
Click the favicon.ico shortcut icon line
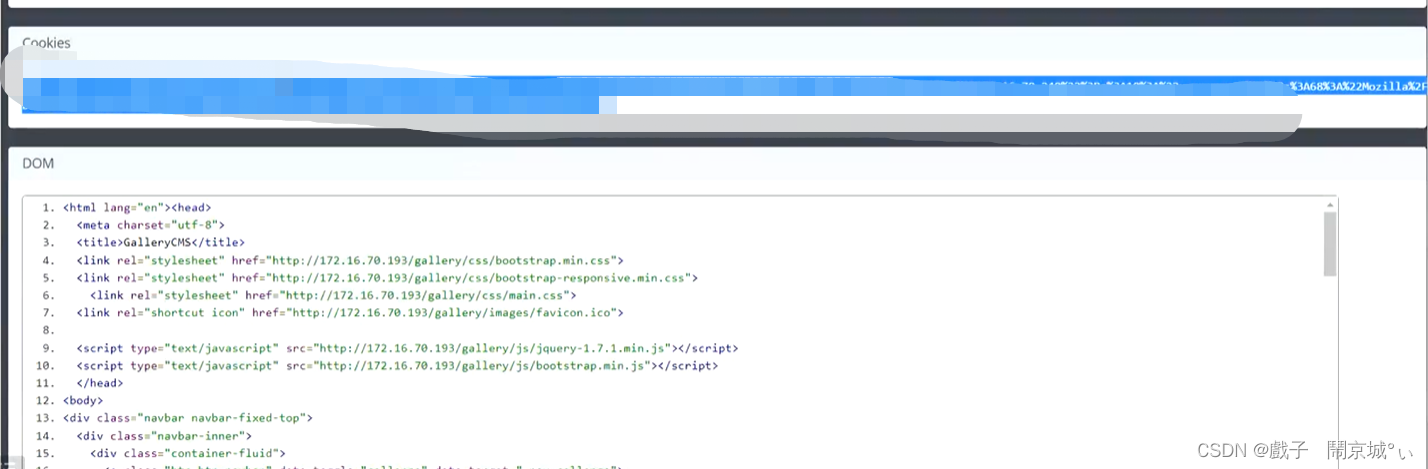point(350,313)
